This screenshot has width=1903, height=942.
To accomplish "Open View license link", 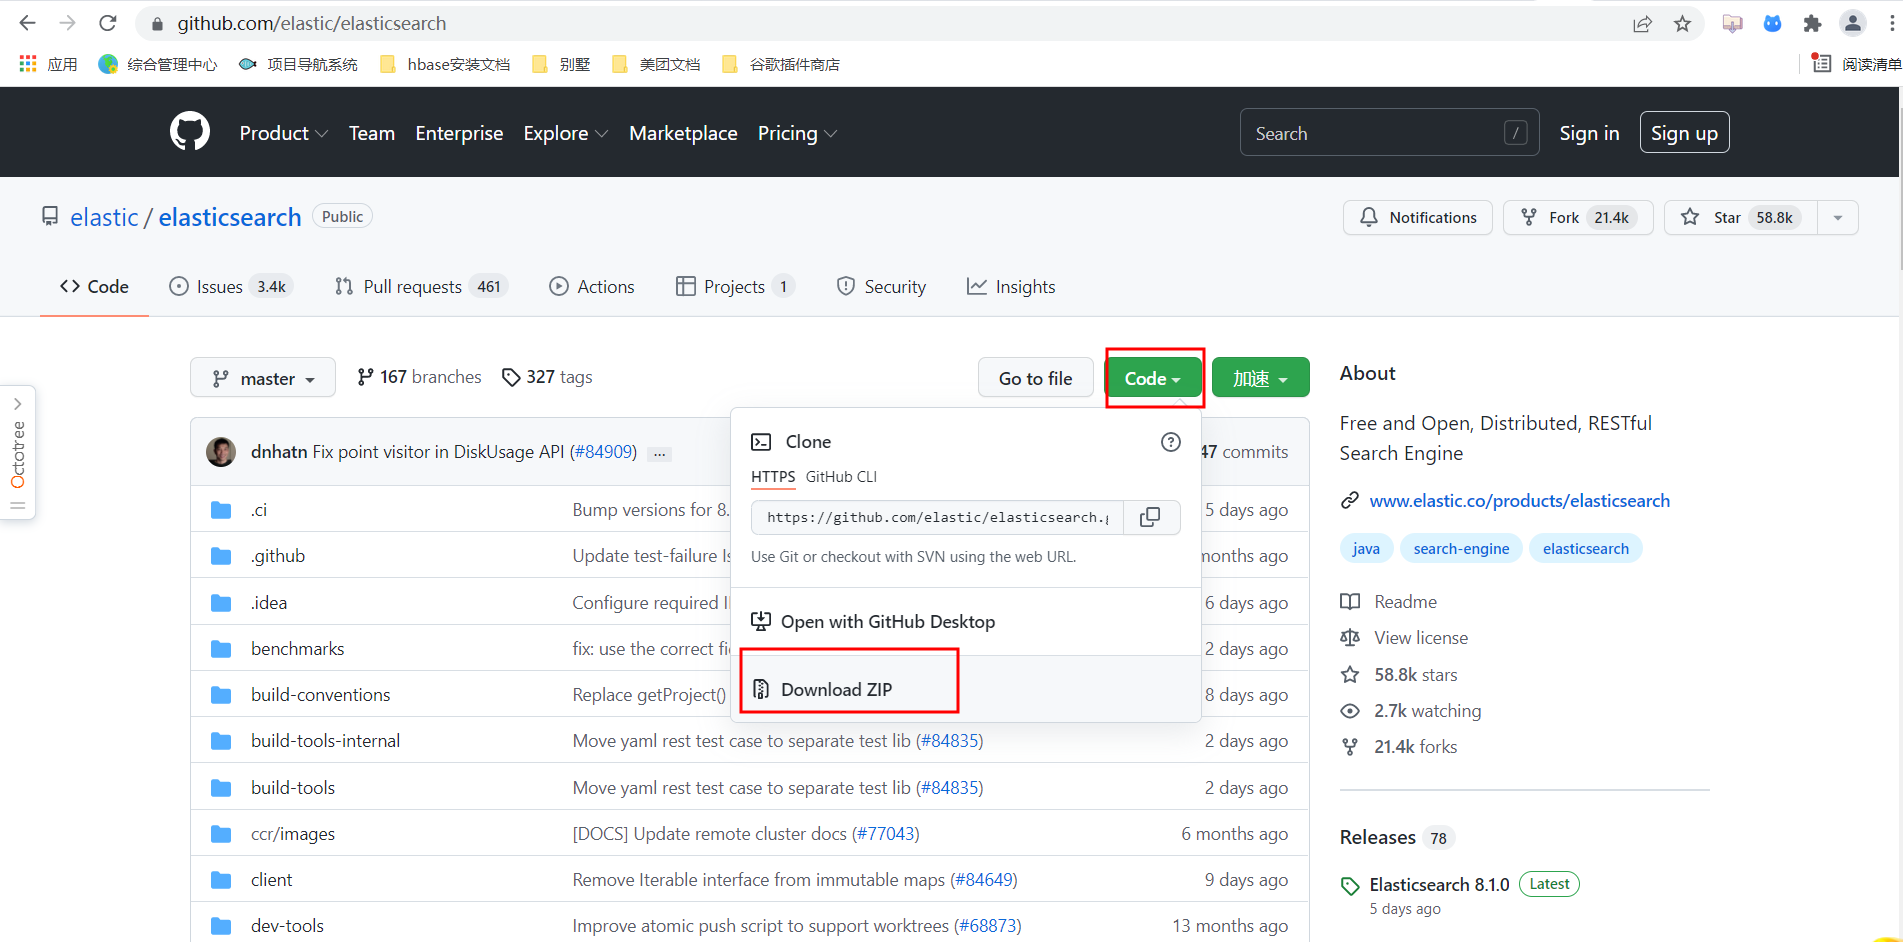I will pos(1404,638).
